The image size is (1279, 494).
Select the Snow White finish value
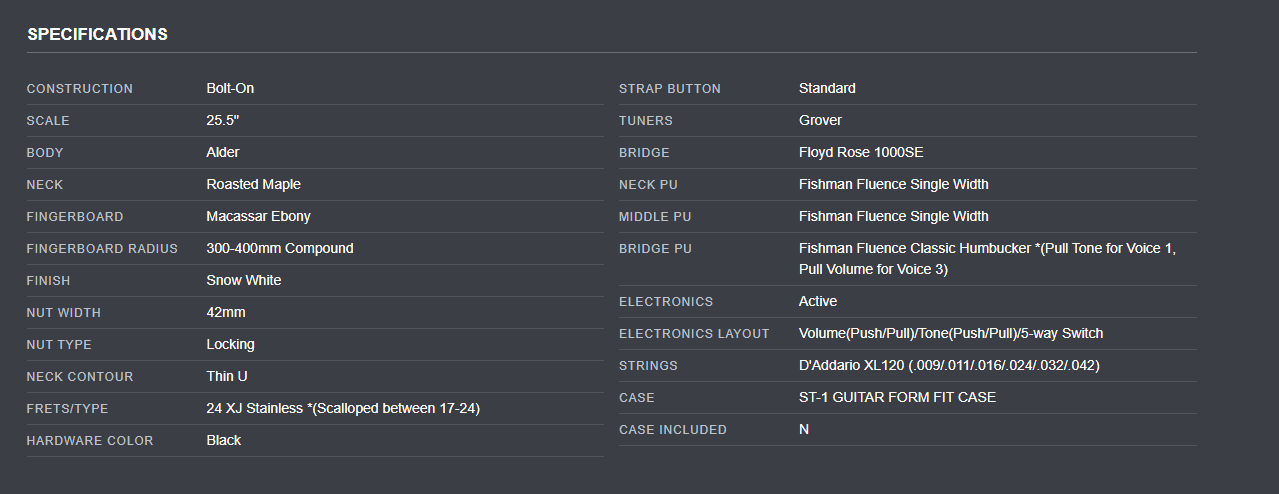coord(244,280)
